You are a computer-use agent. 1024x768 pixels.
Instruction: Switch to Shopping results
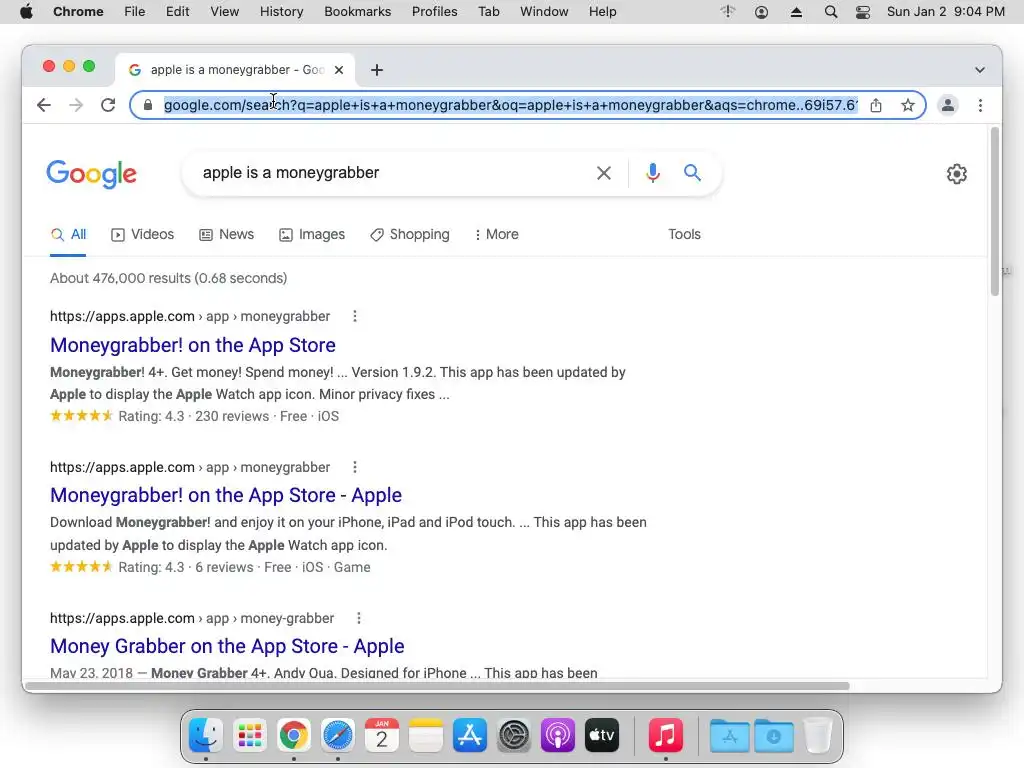click(x=410, y=234)
